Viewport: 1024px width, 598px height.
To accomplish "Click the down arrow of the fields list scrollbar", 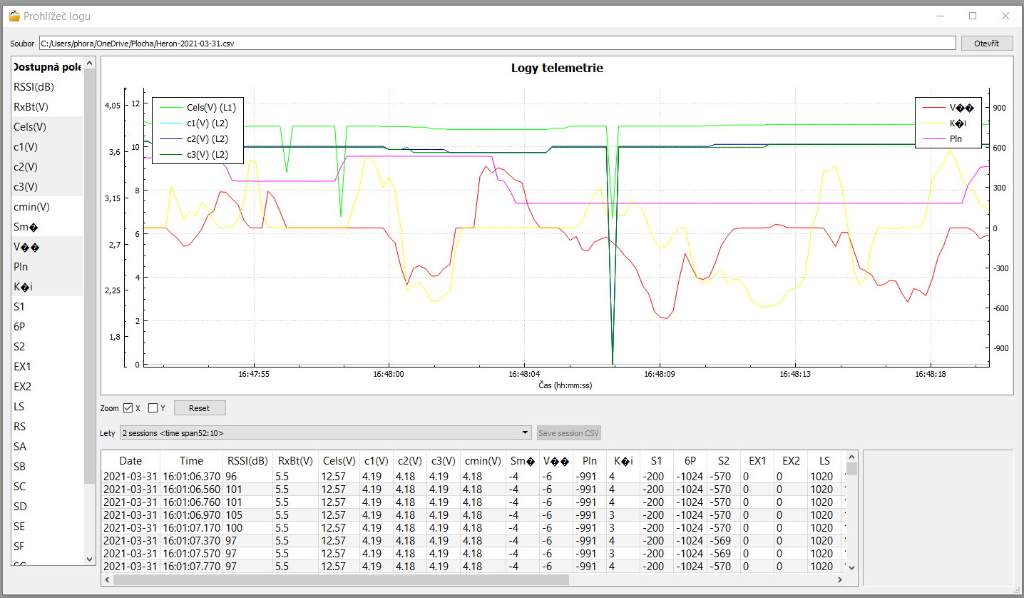I will click(90, 559).
